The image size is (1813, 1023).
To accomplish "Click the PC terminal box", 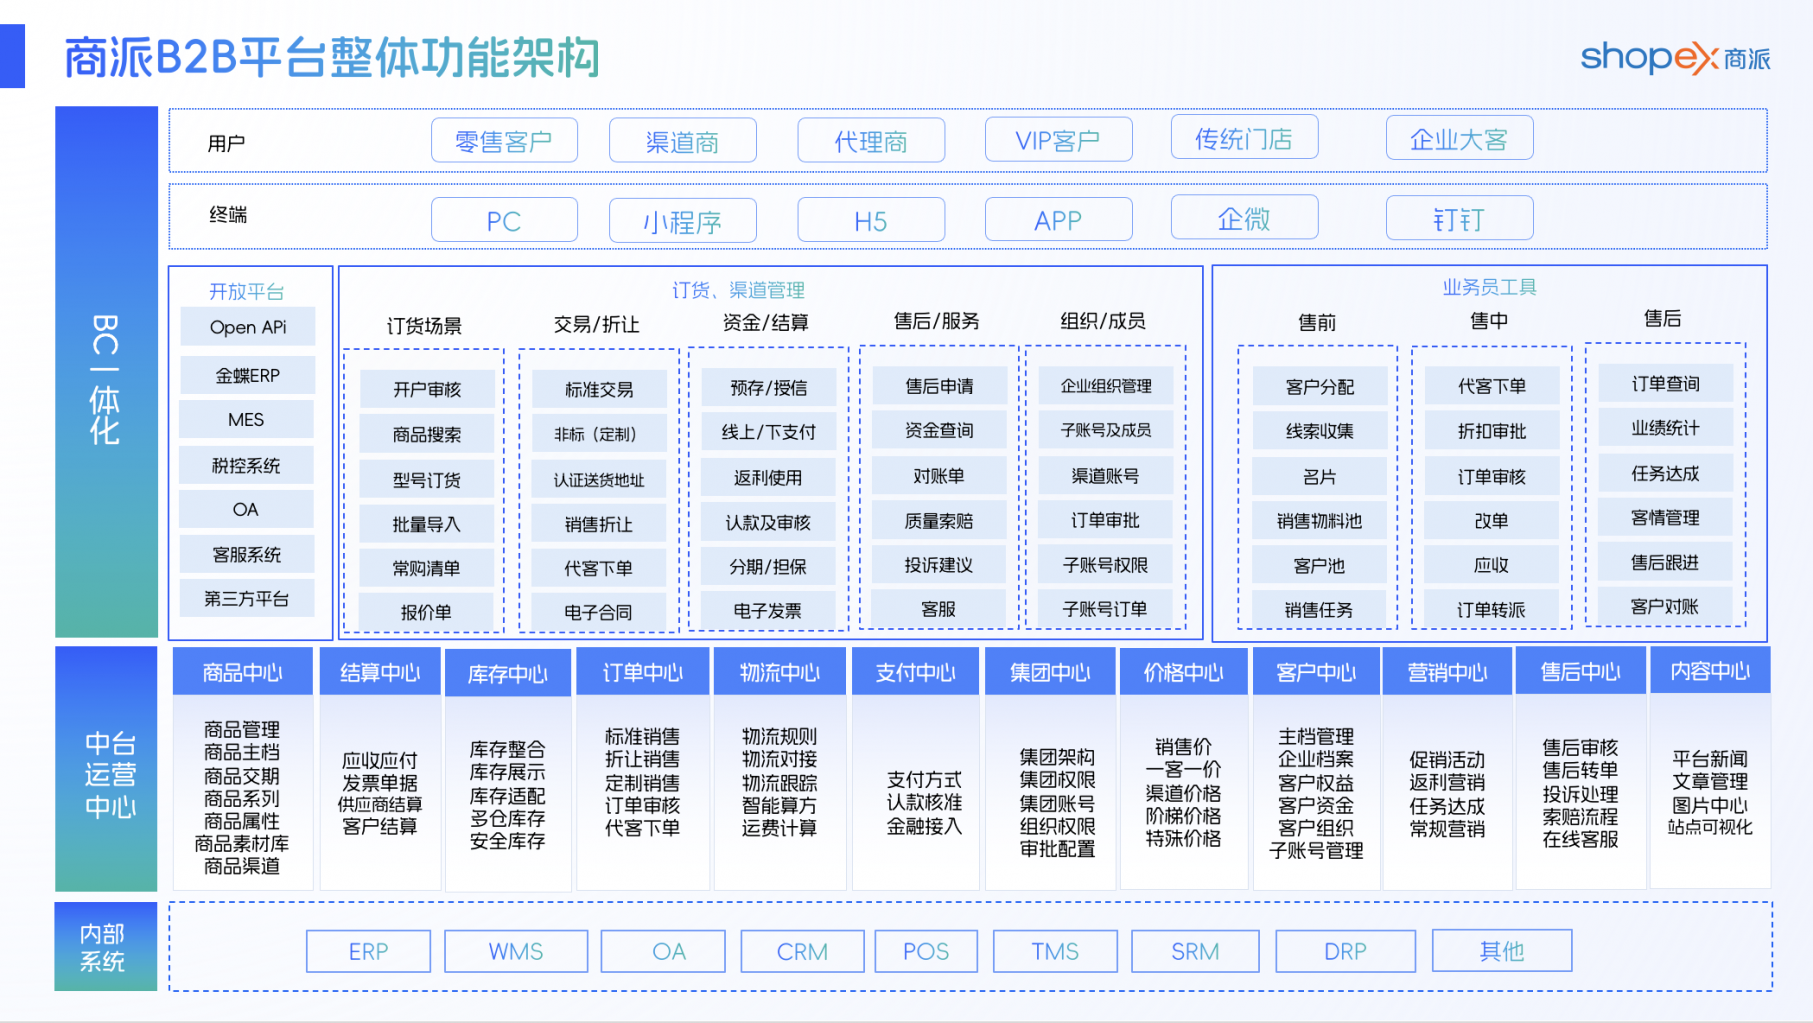I will [504, 219].
